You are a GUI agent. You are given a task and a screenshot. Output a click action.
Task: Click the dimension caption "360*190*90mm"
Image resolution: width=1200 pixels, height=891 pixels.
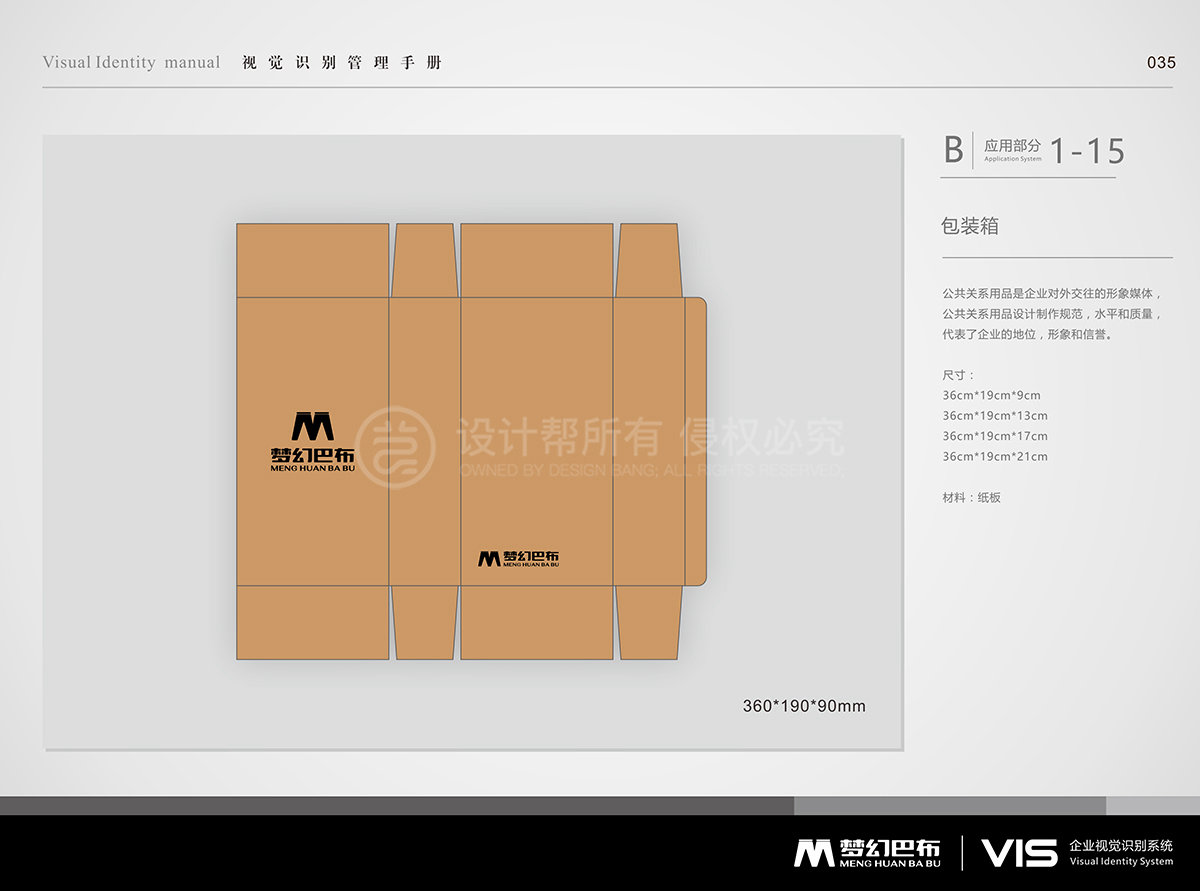point(804,706)
